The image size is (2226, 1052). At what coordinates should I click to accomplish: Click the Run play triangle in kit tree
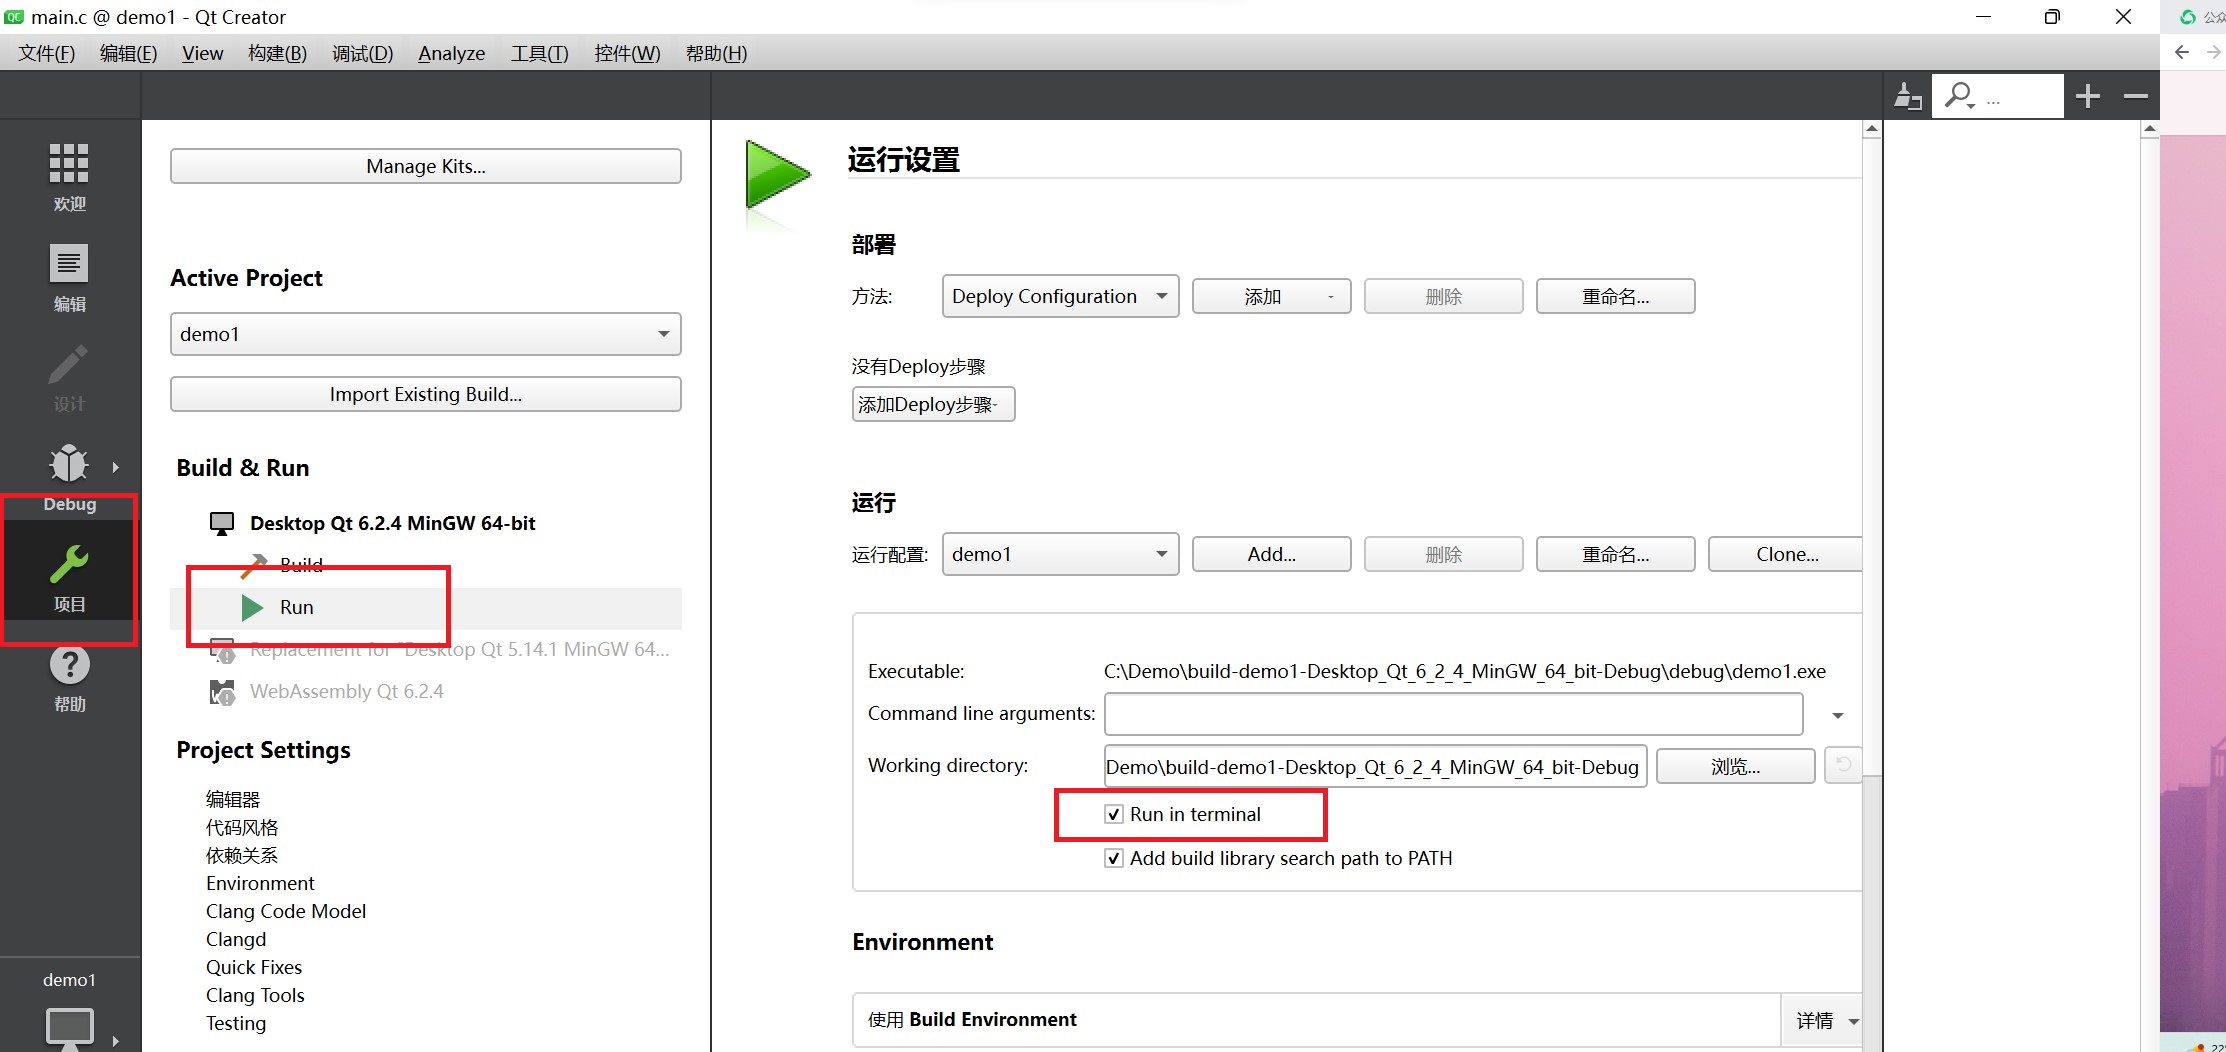click(252, 607)
